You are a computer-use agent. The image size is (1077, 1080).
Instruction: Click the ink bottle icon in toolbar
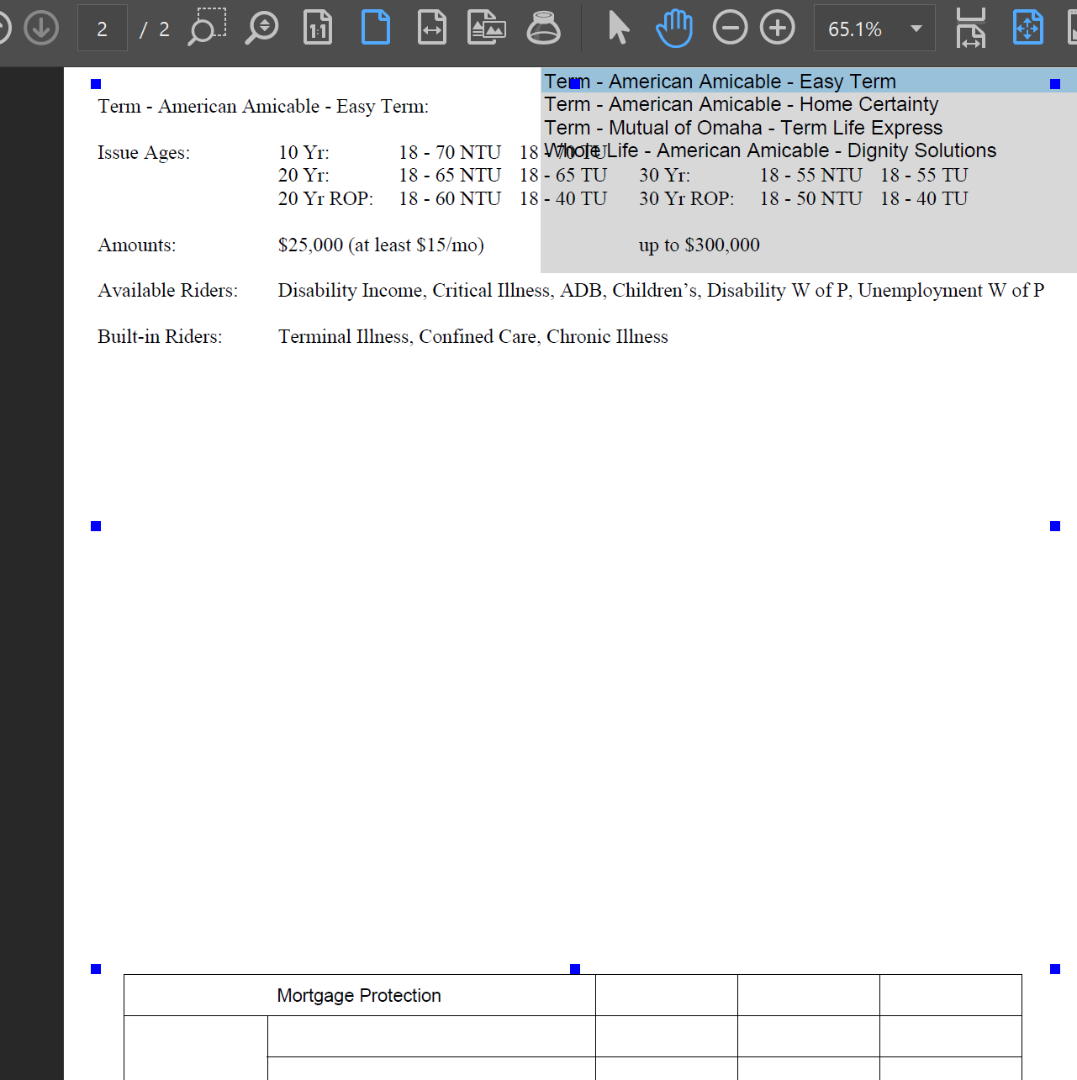click(543, 28)
